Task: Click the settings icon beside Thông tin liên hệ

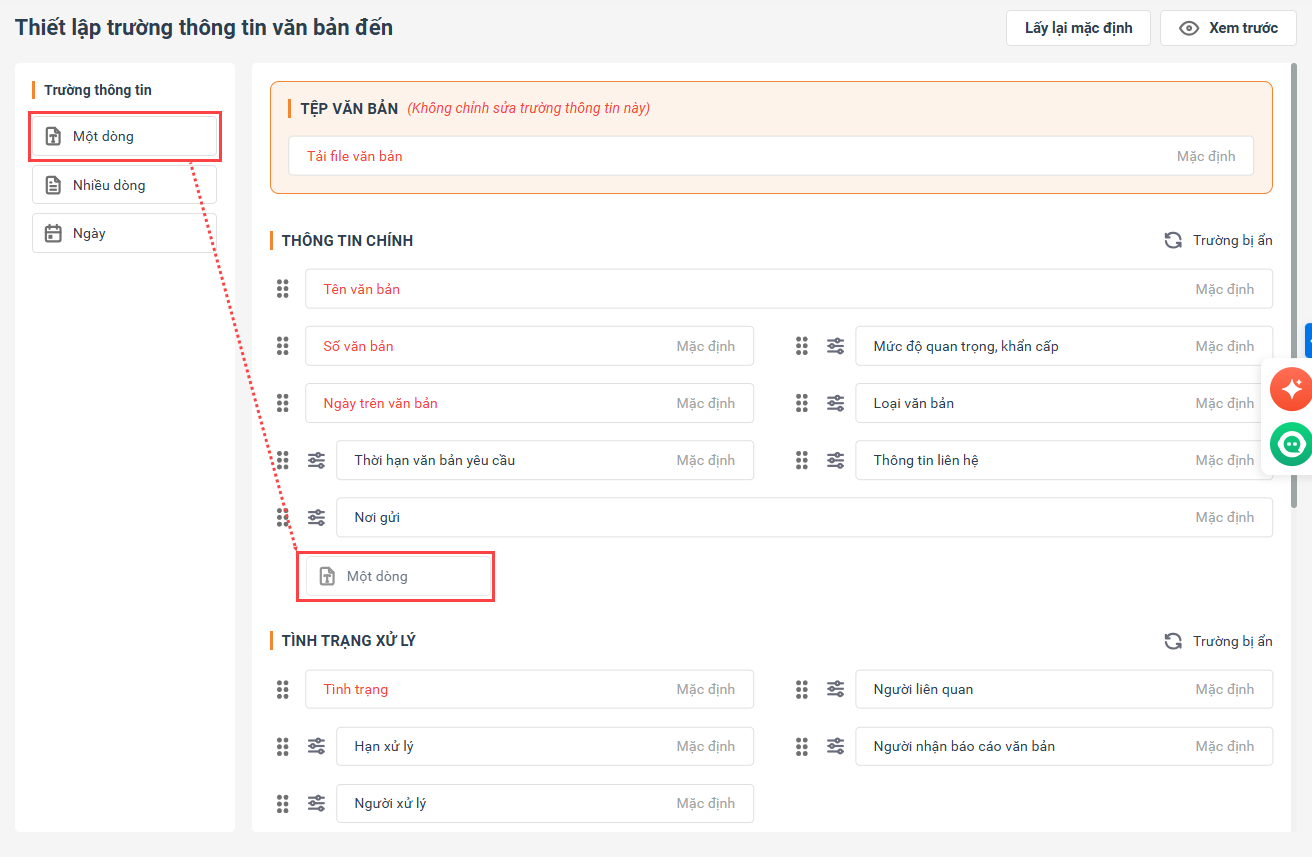Action: 835,460
